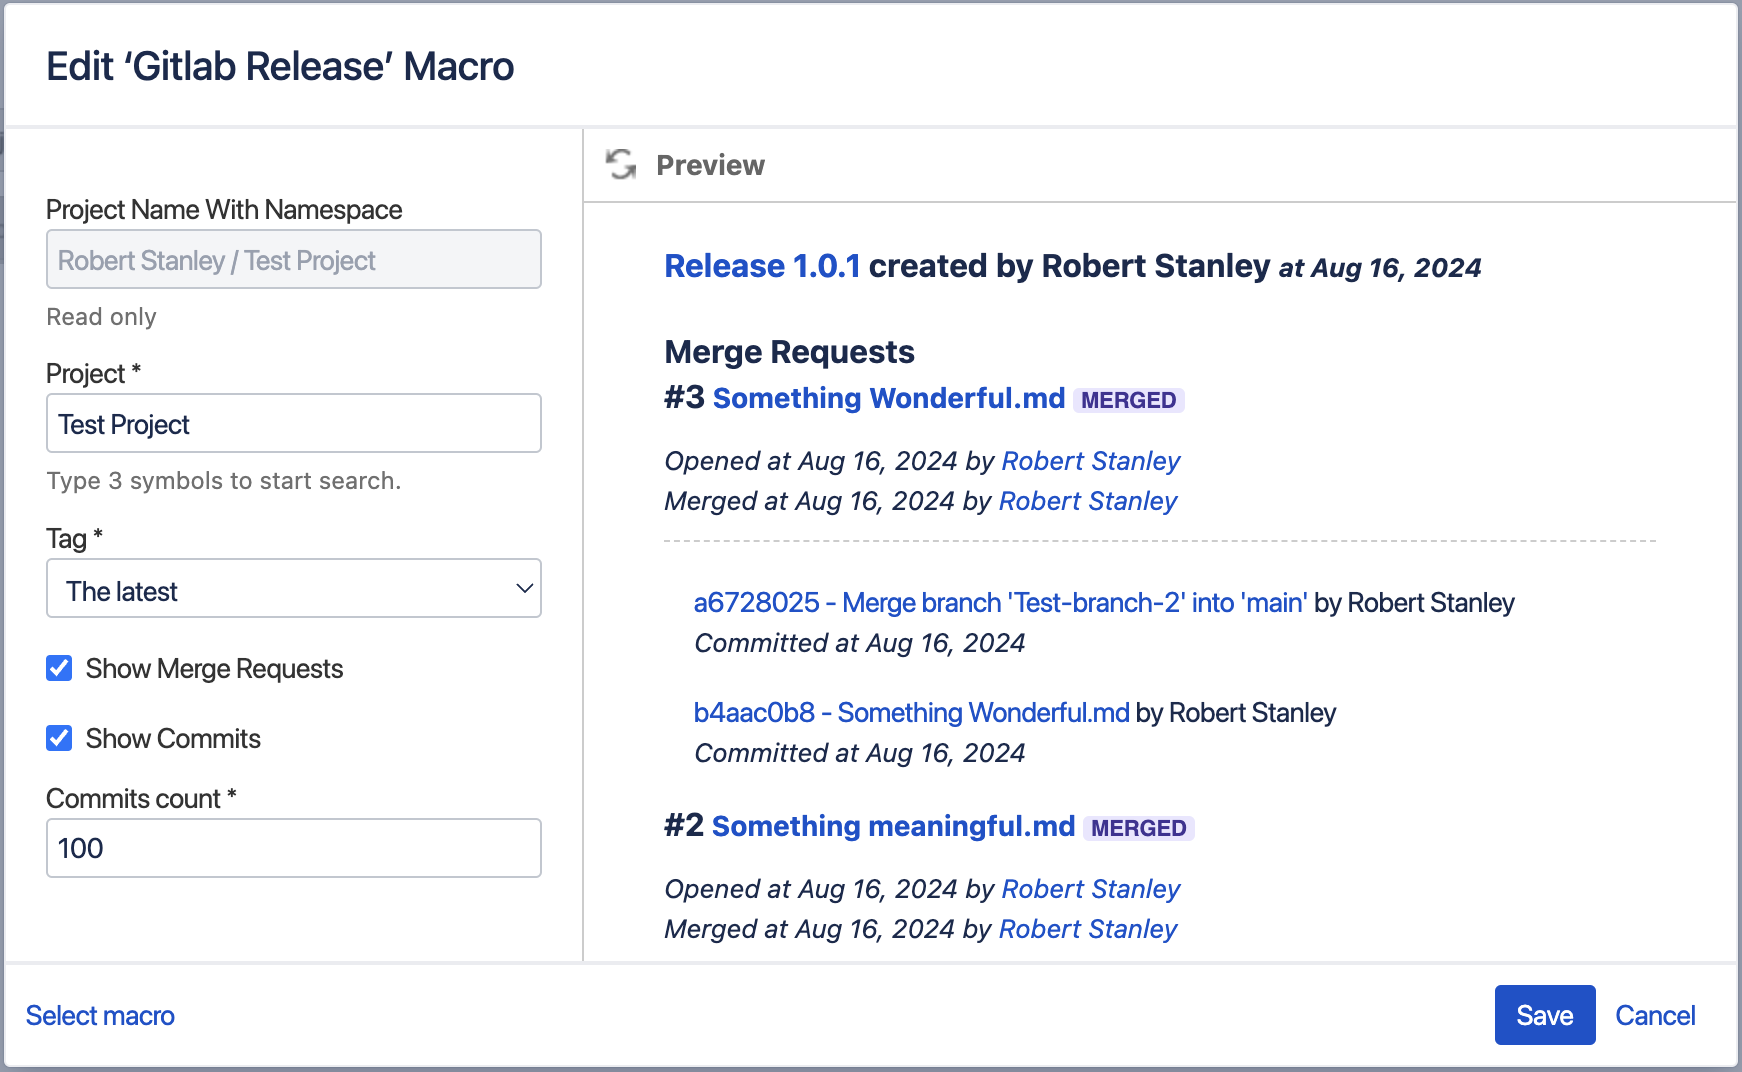1742x1072 pixels.
Task: Click the Commits count input field
Action: pyautogui.click(x=293, y=848)
